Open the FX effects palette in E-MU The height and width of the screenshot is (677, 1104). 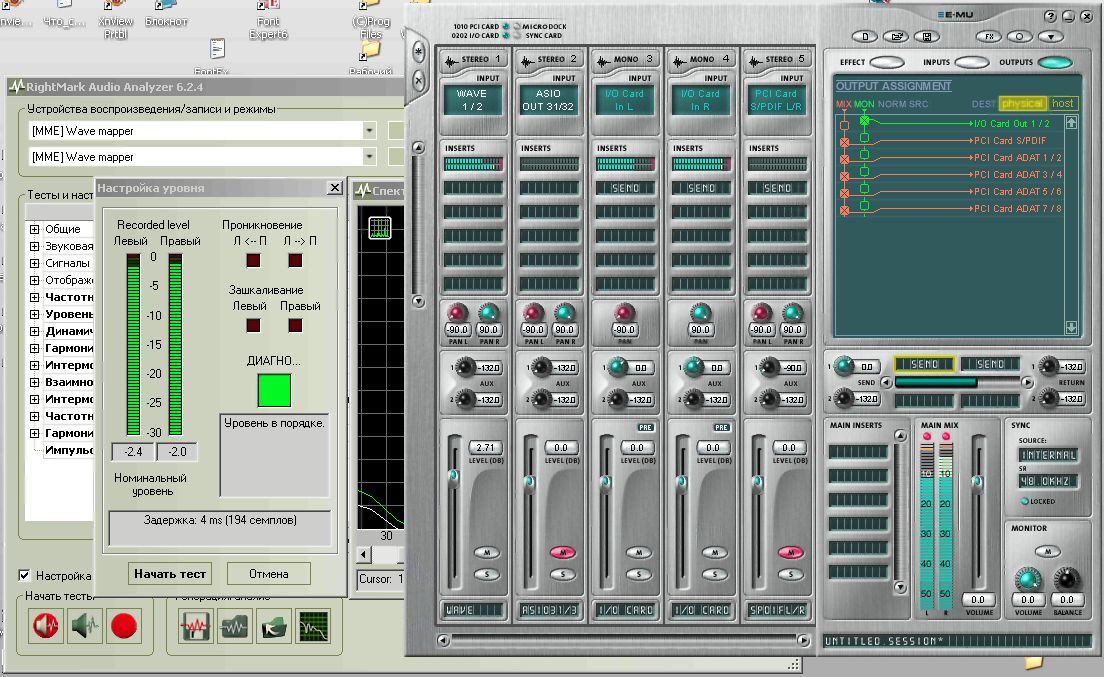click(989, 37)
